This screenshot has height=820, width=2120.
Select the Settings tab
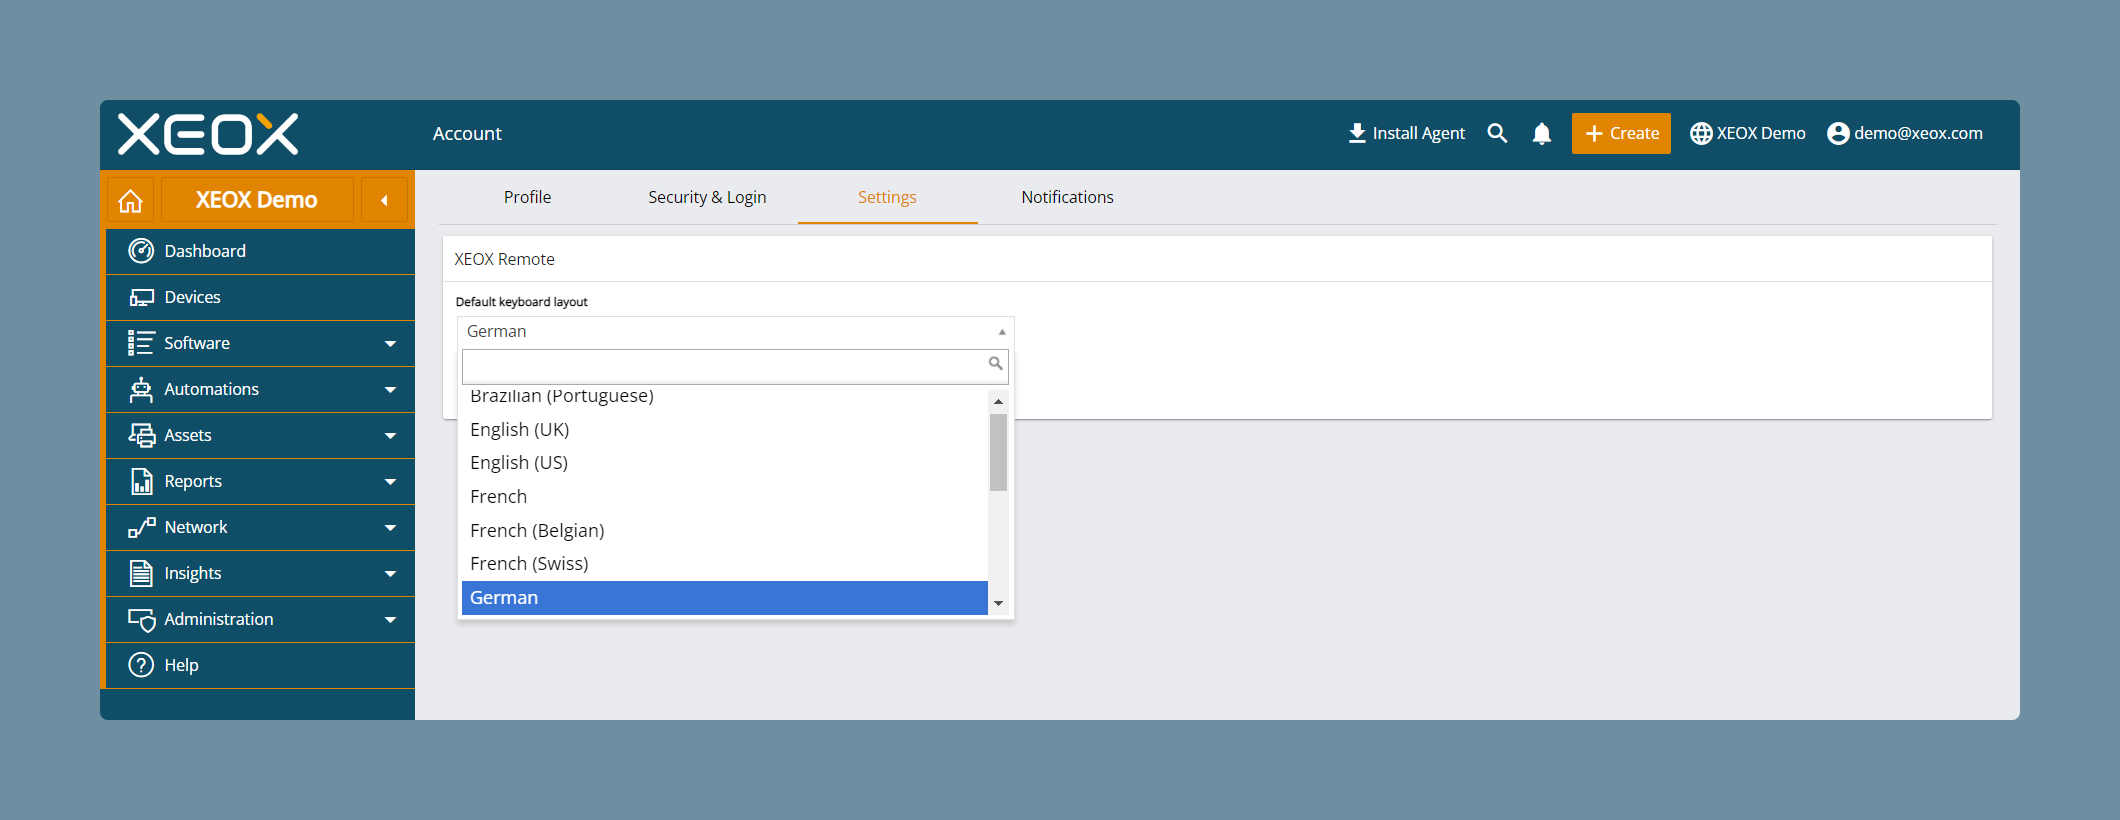click(x=887, y=197)
